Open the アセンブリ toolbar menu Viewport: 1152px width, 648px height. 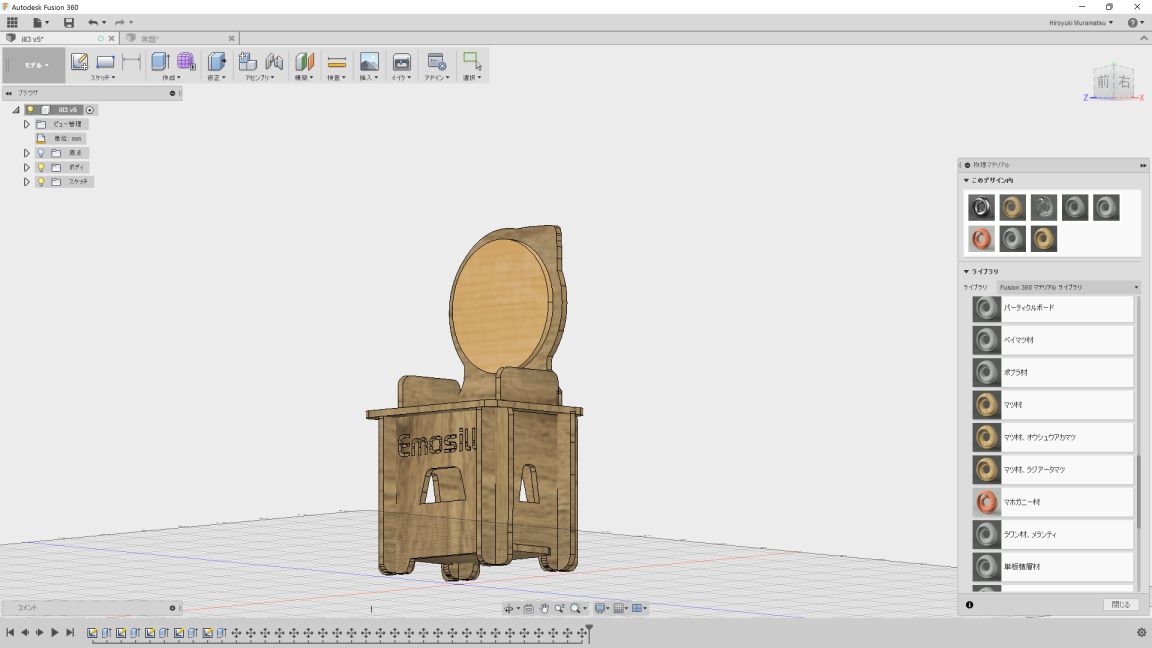tap(259, 77)
